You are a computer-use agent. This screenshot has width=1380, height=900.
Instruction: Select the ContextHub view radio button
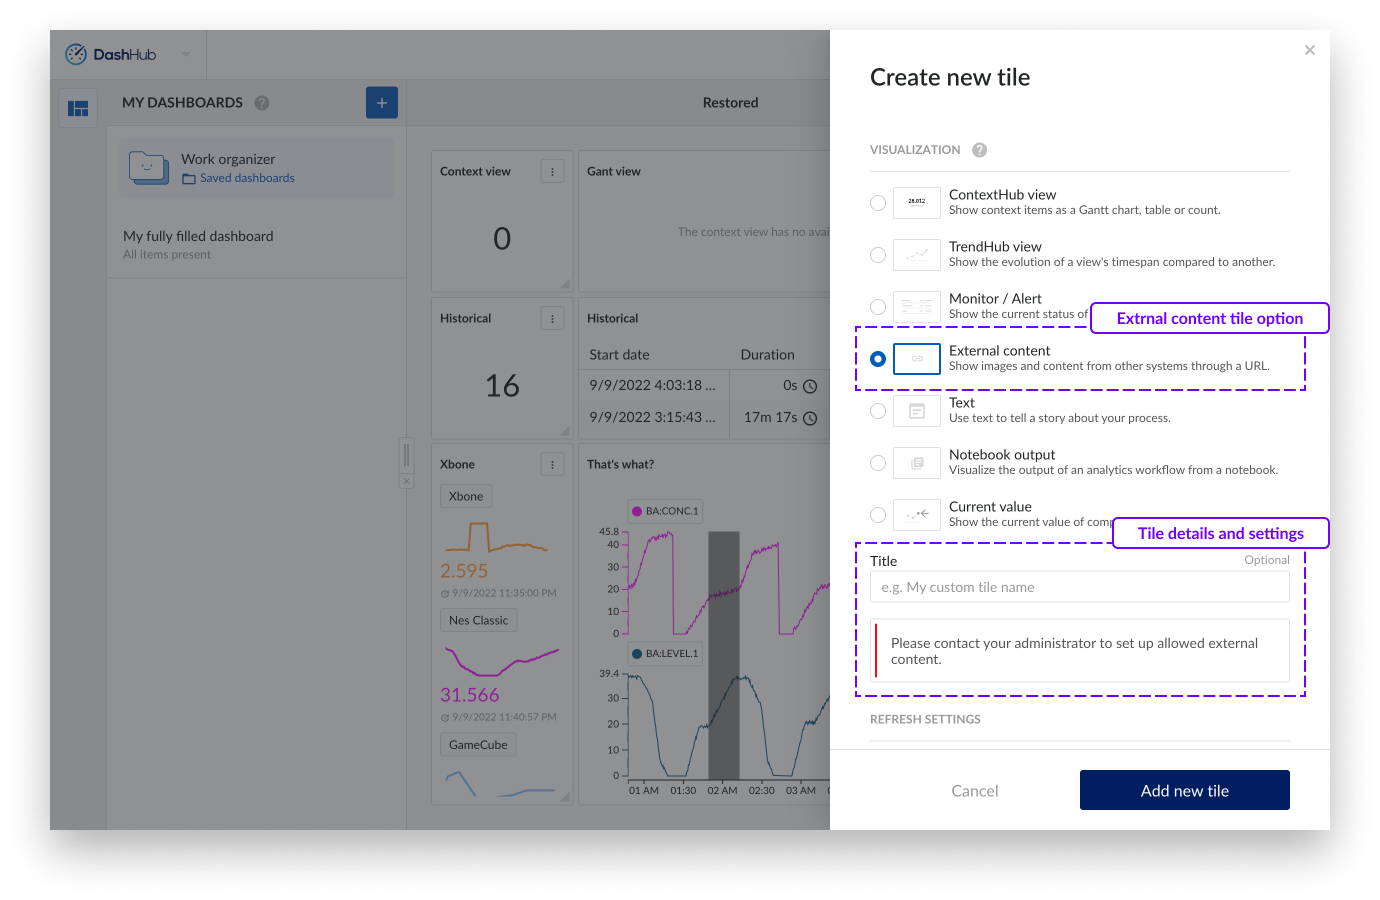pyautogui.click(x=878, y=203)
